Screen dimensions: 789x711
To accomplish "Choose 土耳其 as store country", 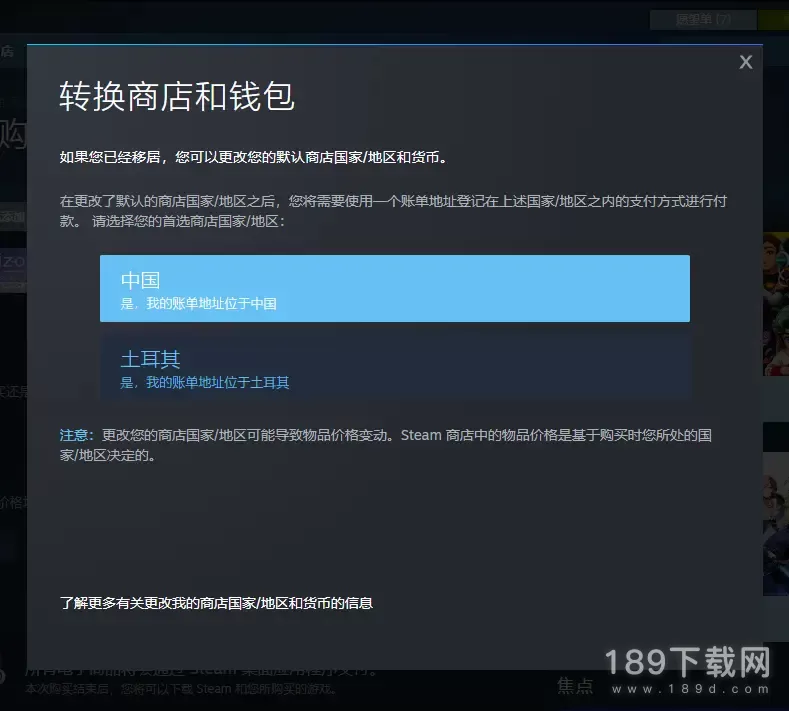I will (395, 368).
